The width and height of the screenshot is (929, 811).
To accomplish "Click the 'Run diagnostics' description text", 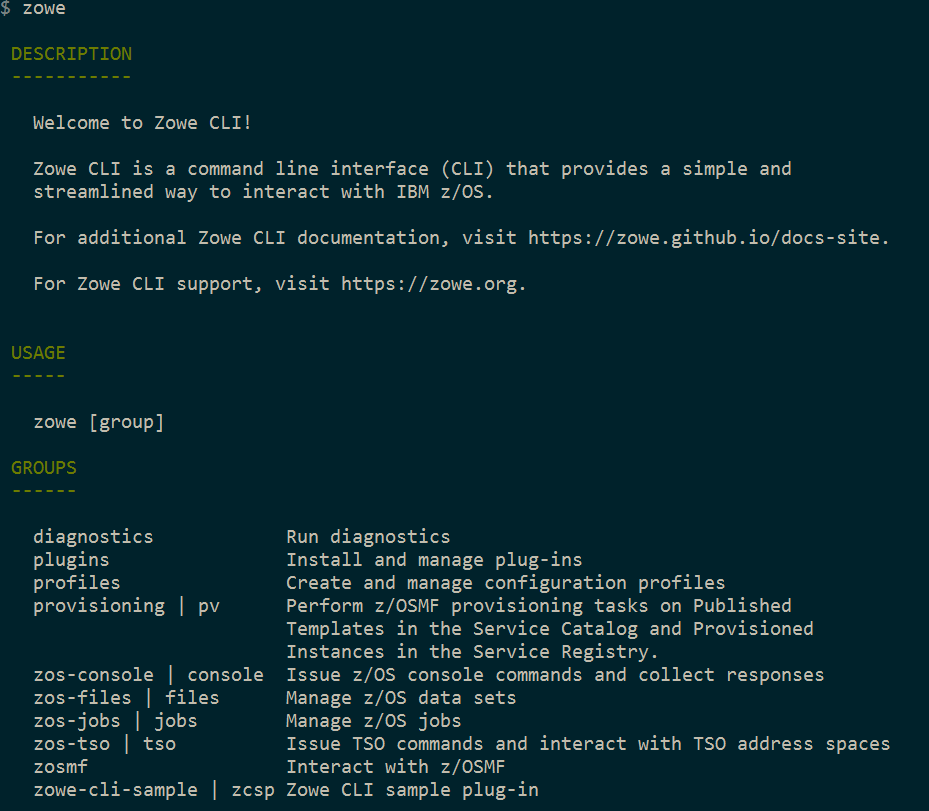I will [368, 537].
